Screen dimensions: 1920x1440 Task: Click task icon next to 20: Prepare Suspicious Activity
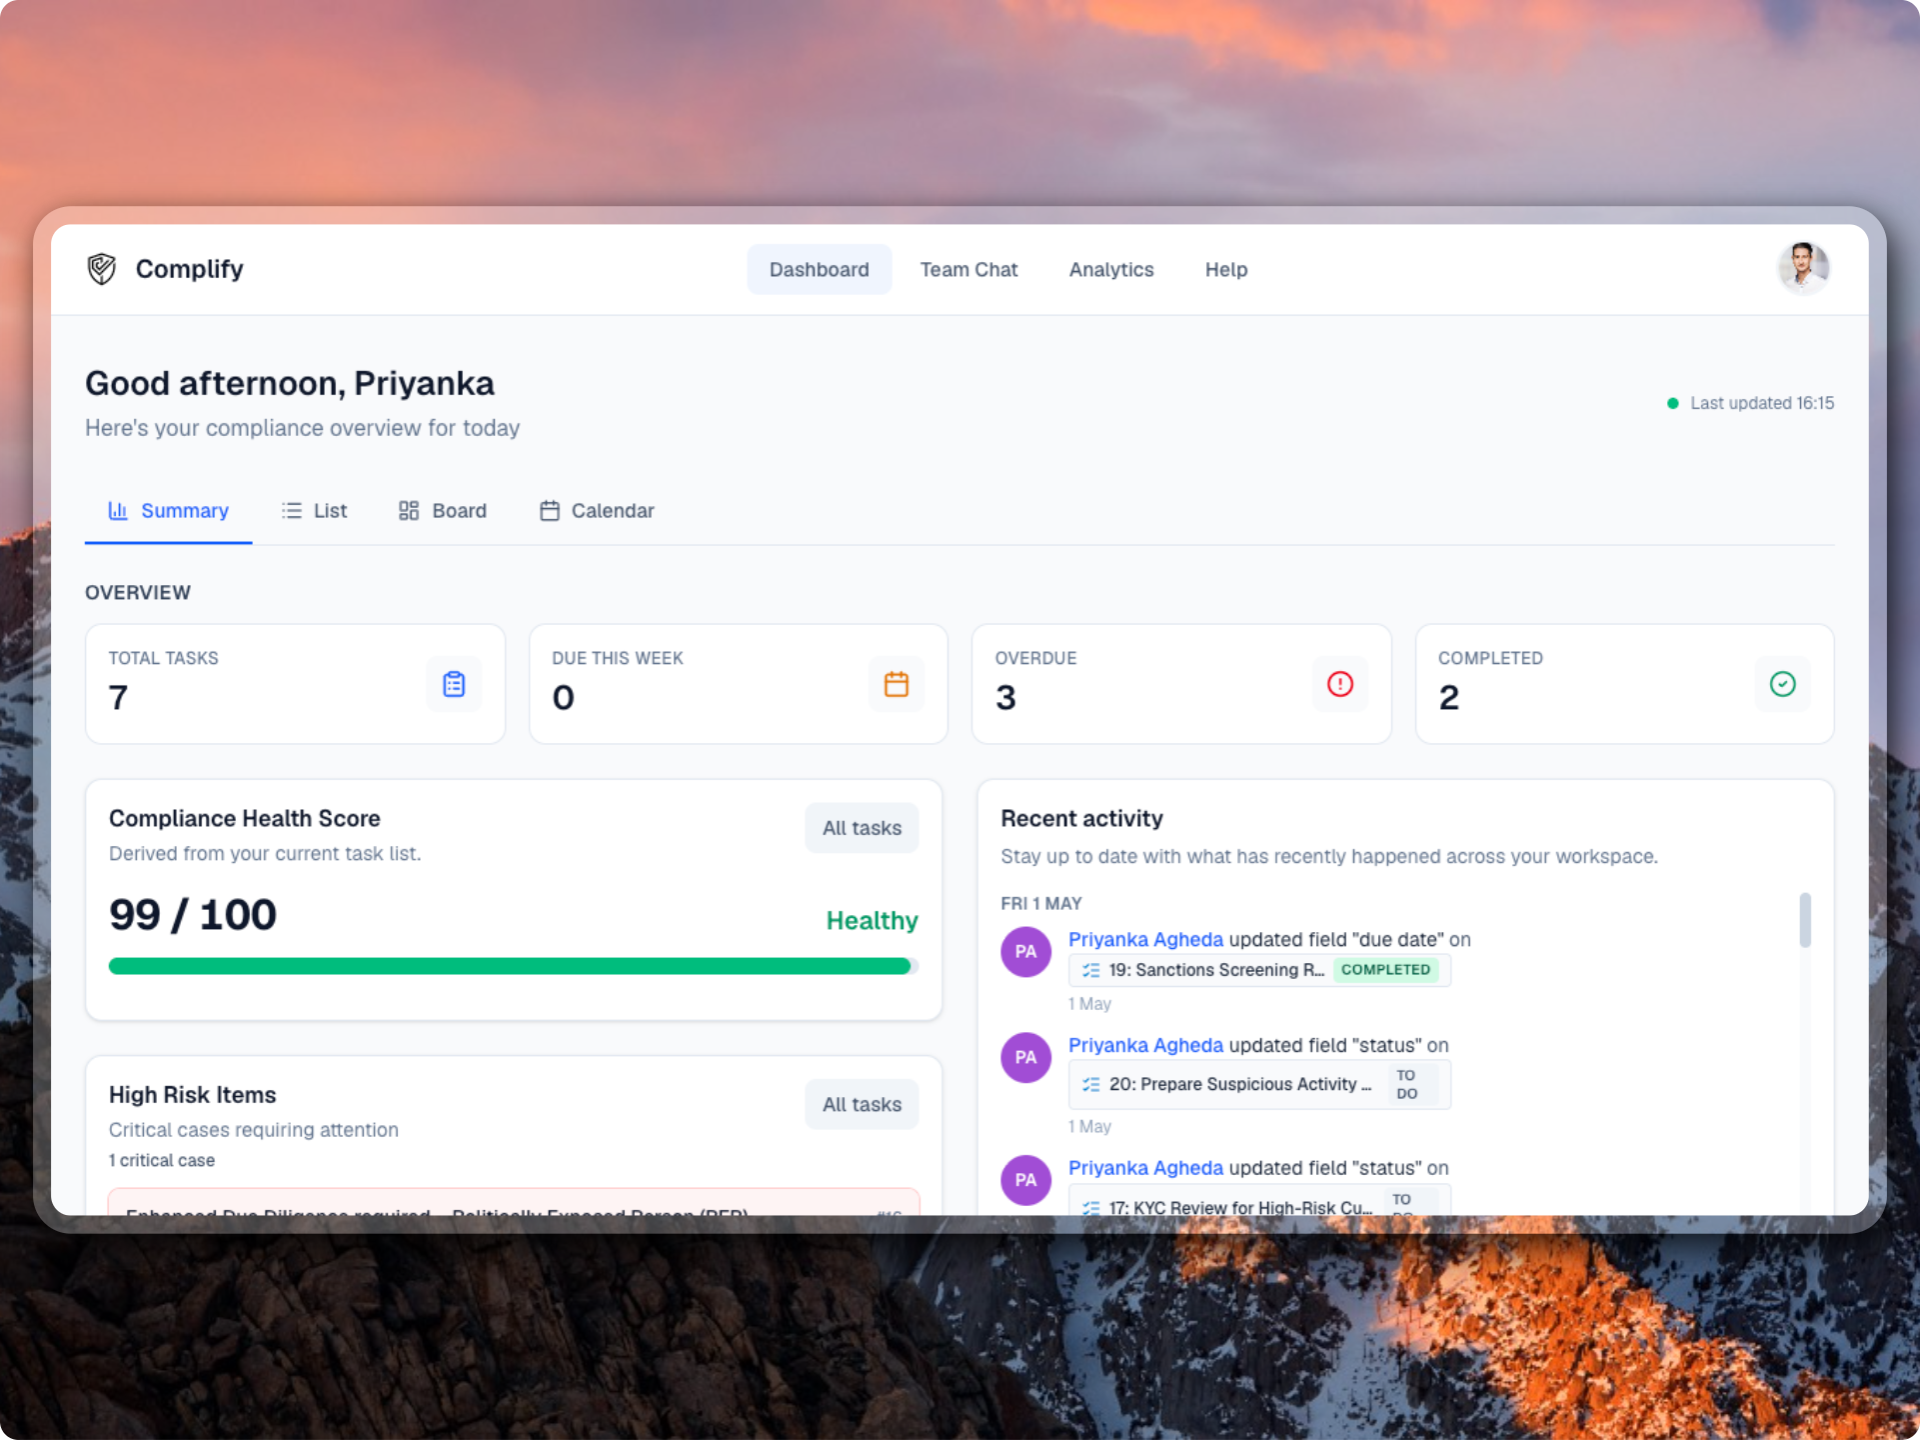[1091, 1085]
